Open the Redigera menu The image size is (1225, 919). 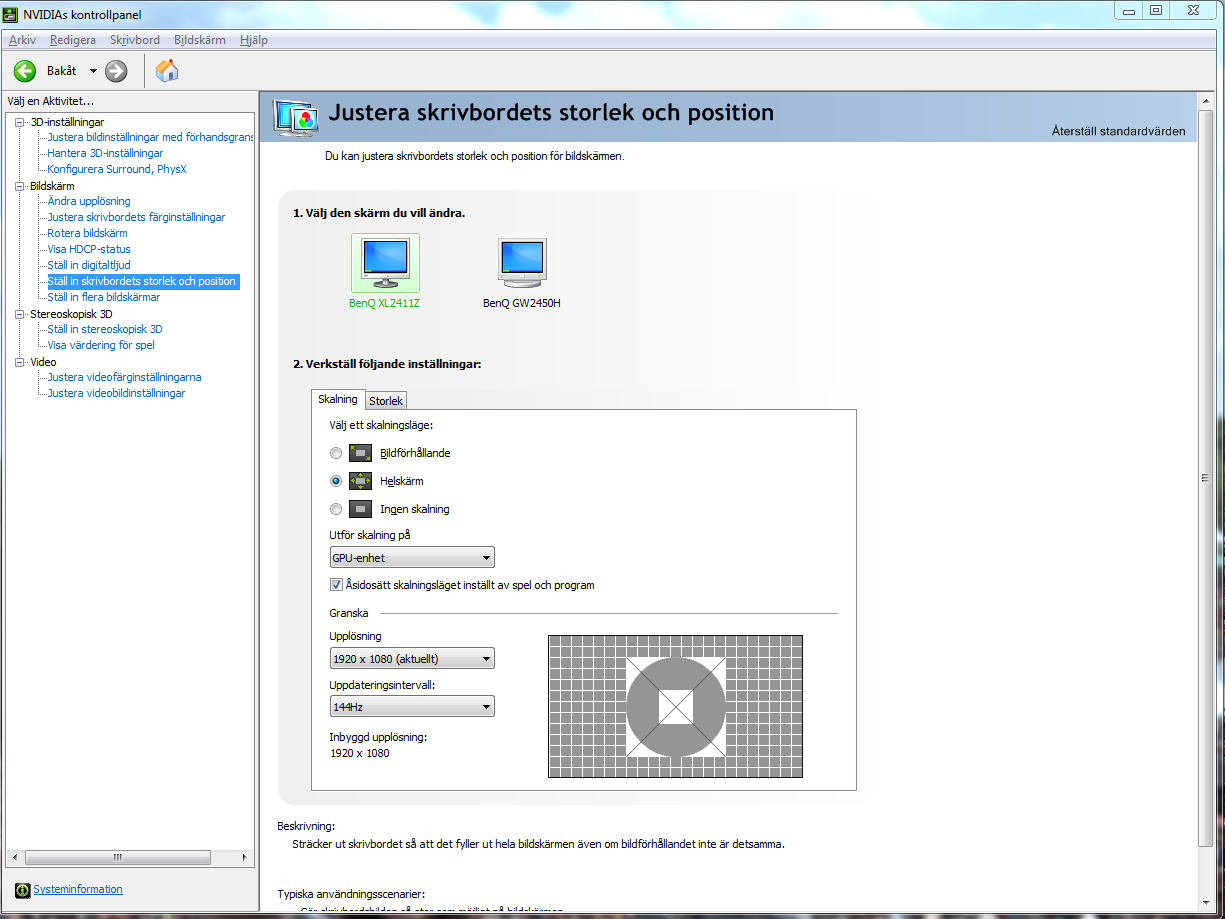(x=73, y=40)
